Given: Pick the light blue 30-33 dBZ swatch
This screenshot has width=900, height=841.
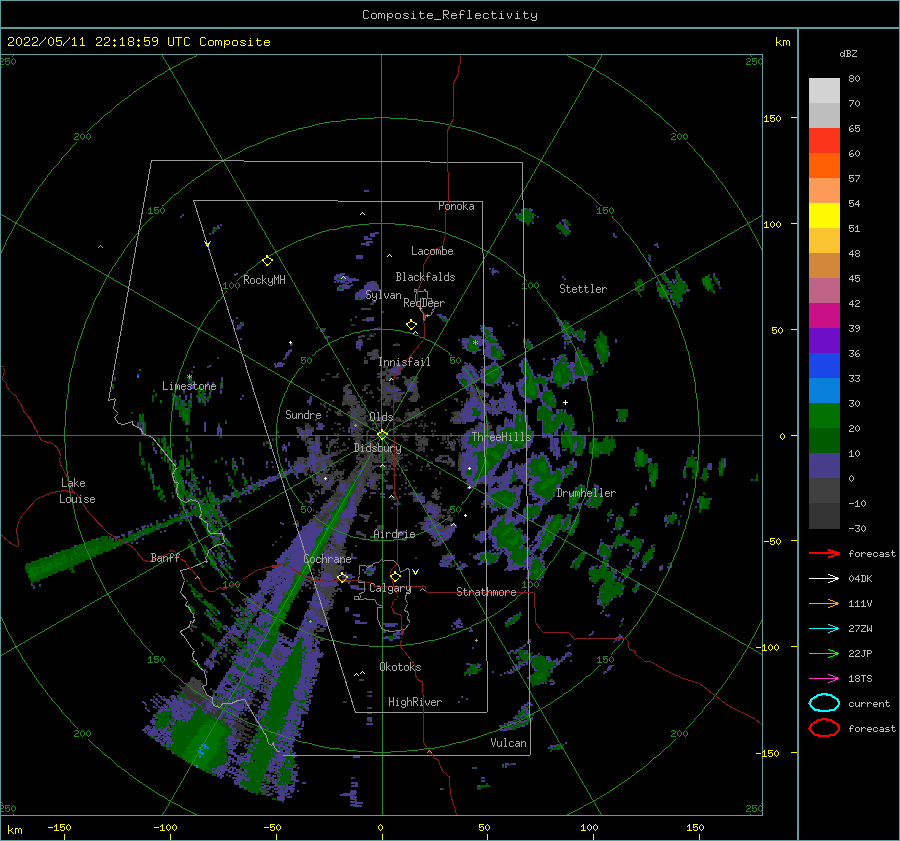Looking at the screenshot, I should pos(824,391).
